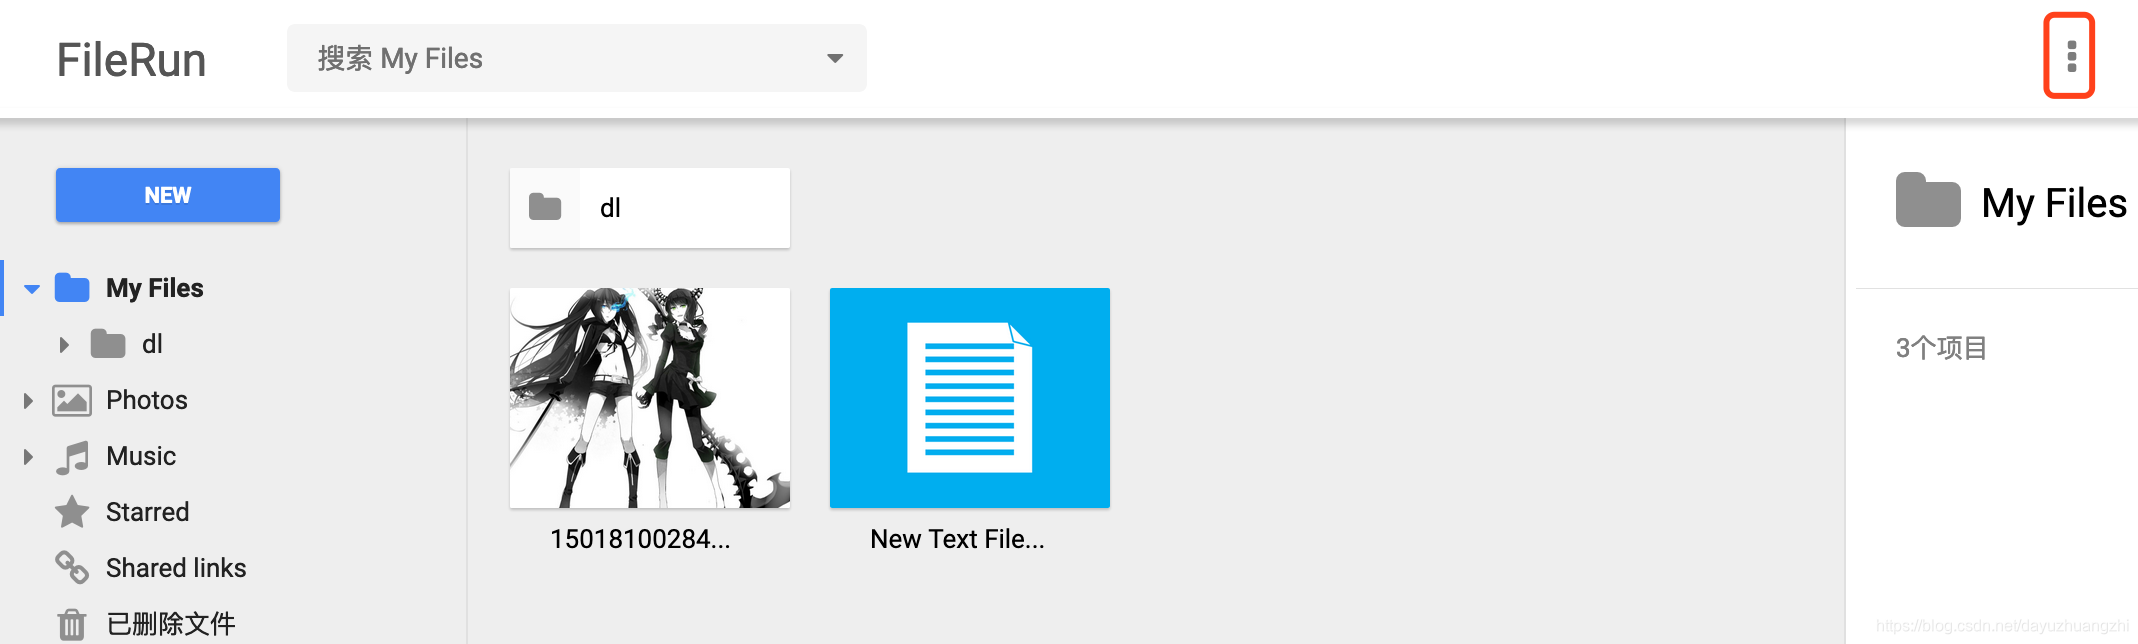Image resolution: width=2138 pixels, height=644 pixels.
Task: Click label New Text File...
Action: pos(957,539)
